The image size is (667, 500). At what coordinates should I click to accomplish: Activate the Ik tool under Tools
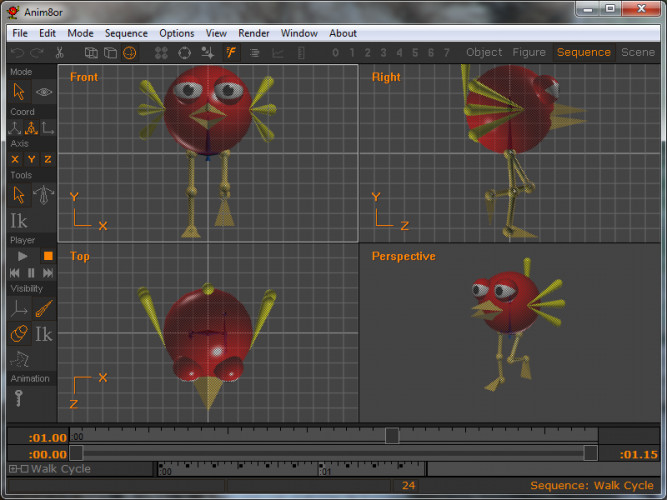[19, 221]
